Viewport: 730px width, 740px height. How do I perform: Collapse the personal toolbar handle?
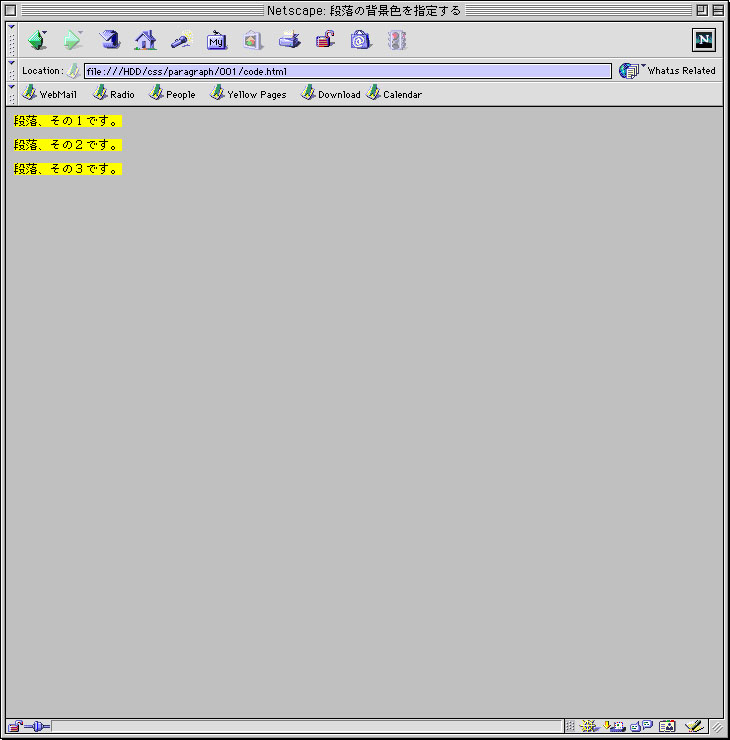click(x=12, y=94)
